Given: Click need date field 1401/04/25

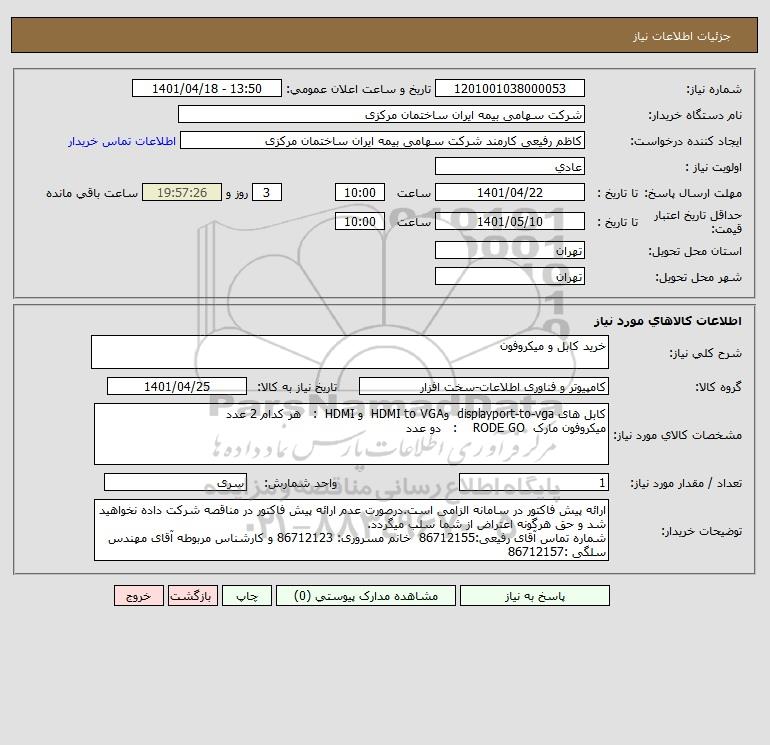Looking at the screenshot, I should coord(177,386).
